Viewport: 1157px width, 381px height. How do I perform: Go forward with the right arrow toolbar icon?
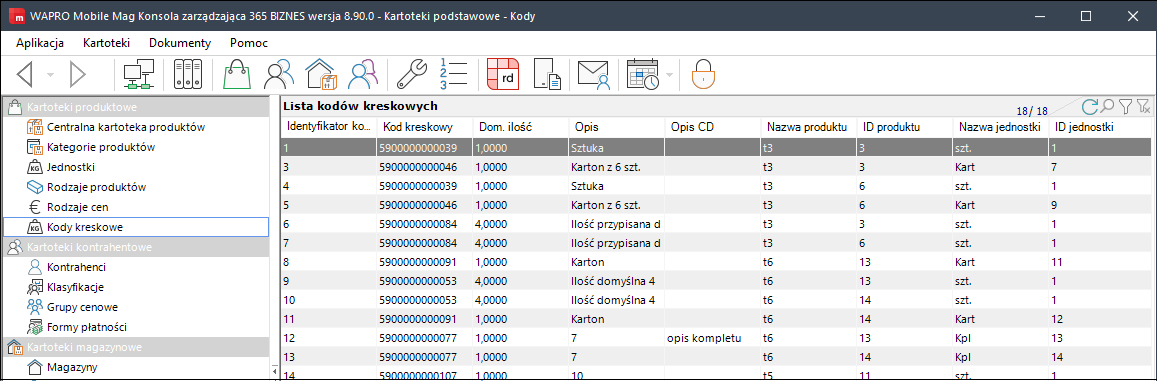coord(78,74)
